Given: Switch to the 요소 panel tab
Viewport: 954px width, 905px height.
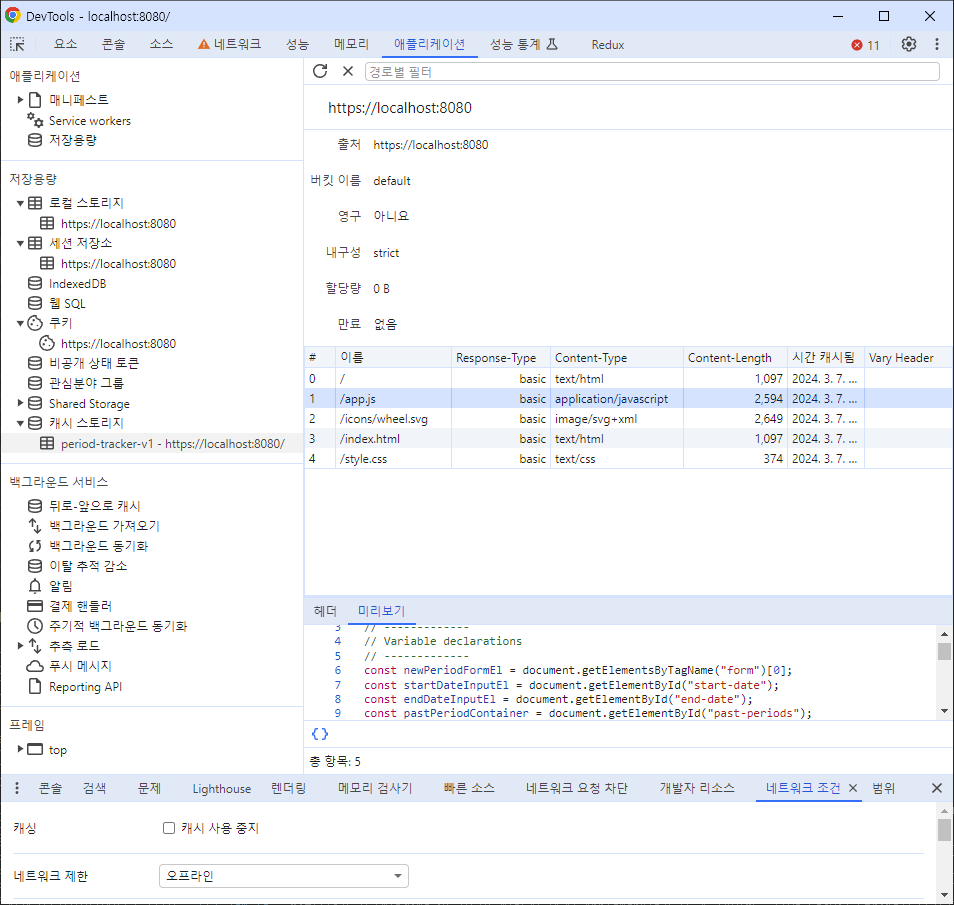Looking at the screenshot, I should [x=65, y=44].
